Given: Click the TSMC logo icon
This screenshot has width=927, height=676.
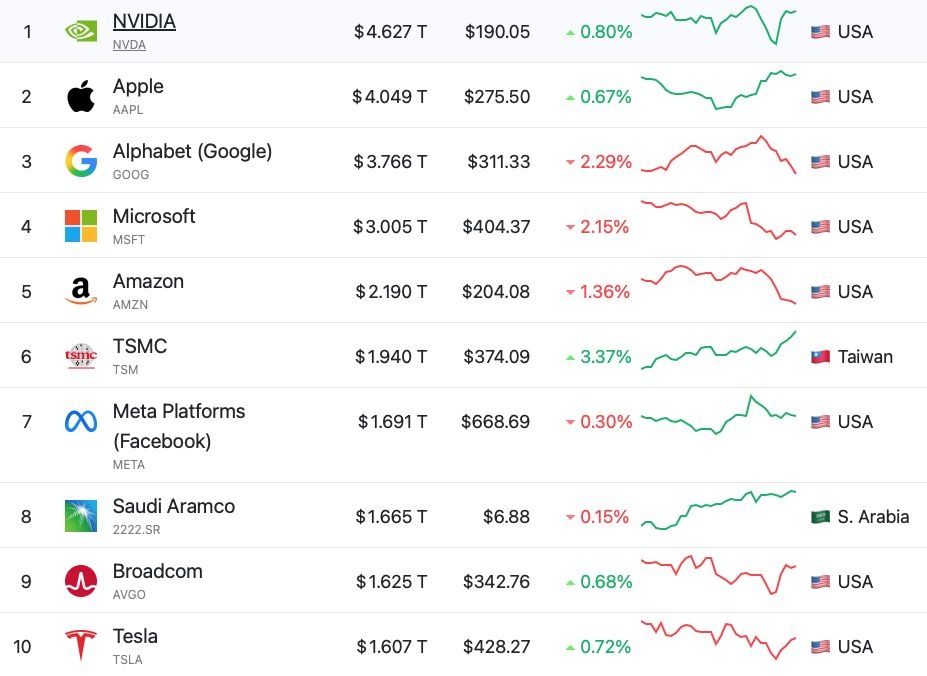Looking at the screenshot, I should (81, 356).
